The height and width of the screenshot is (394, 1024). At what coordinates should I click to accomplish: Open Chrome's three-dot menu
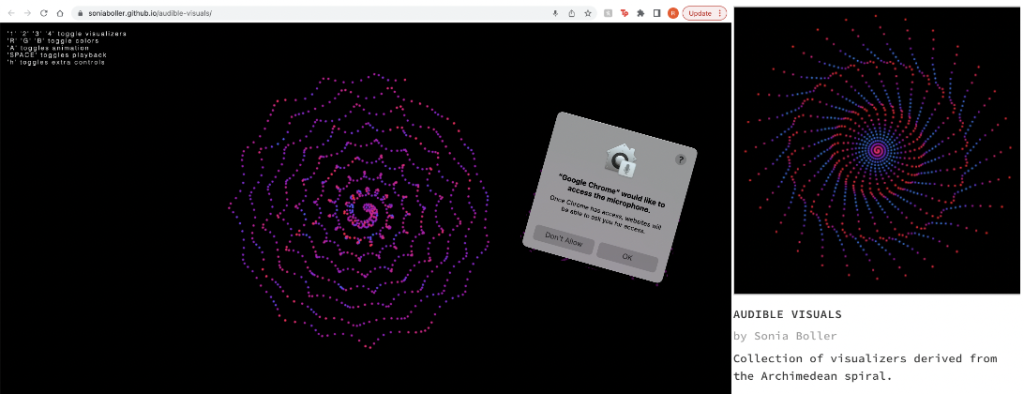720,13
